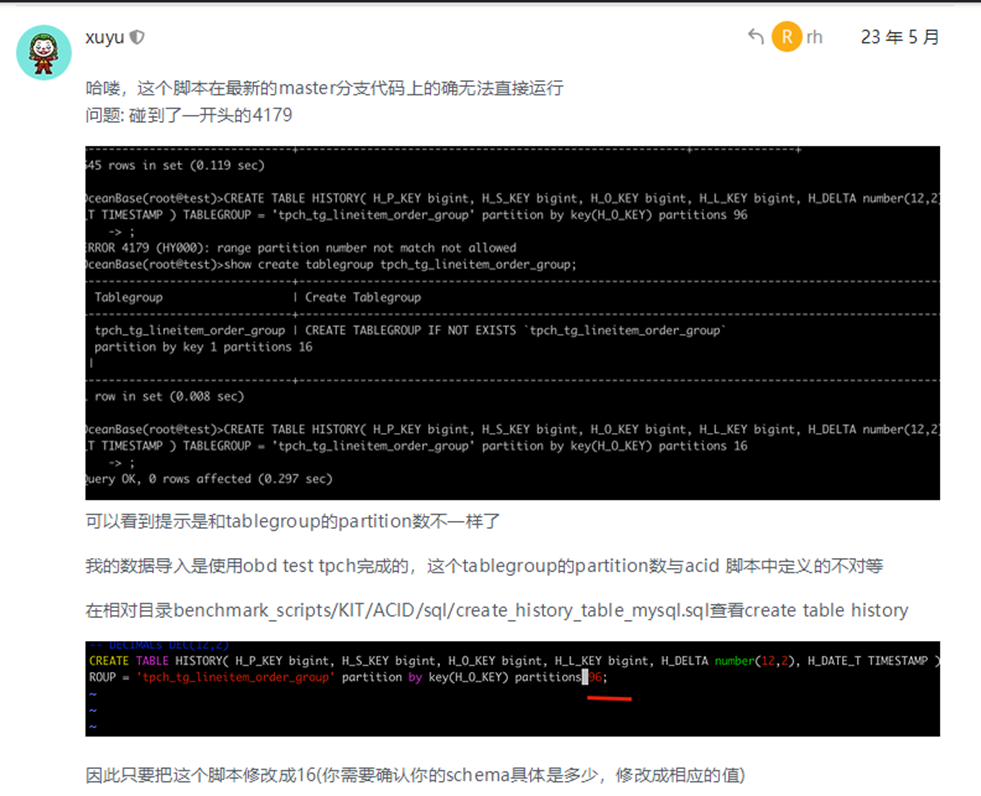
Task: Open xuyu's joker avatar profile picture
Action: tap(43, 53)
